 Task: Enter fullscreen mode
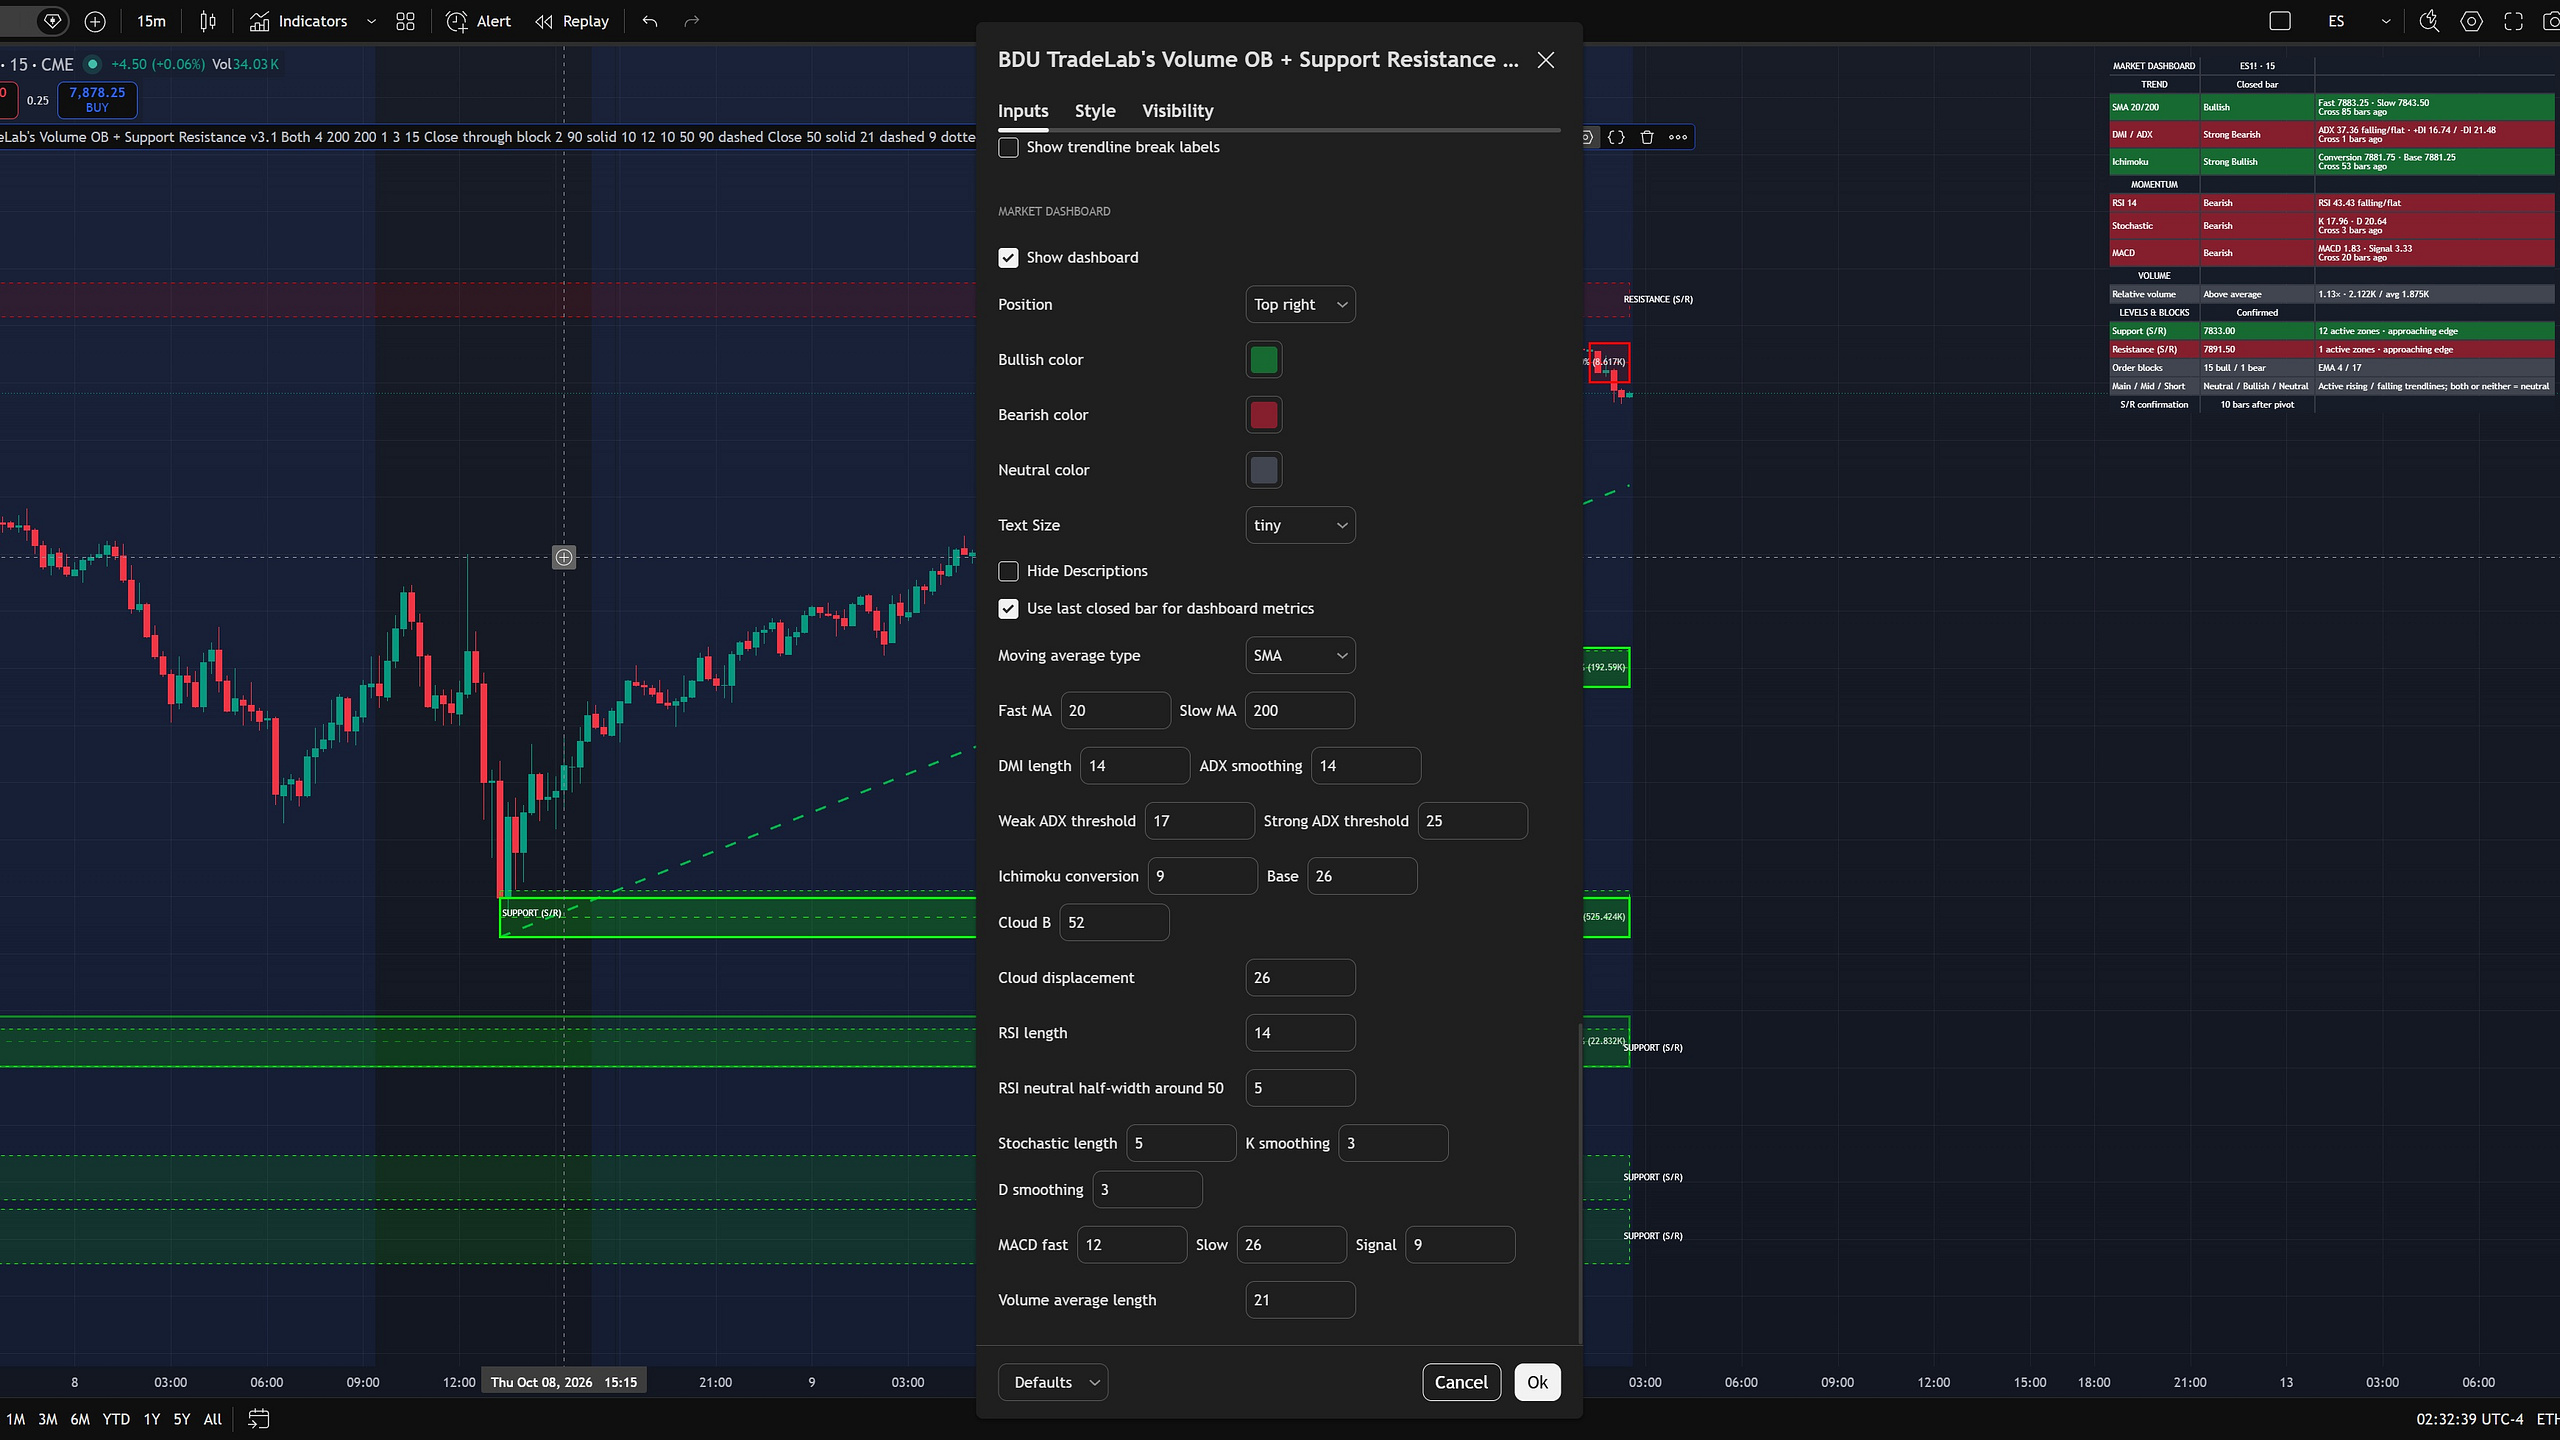click(x=2513, y=21)
